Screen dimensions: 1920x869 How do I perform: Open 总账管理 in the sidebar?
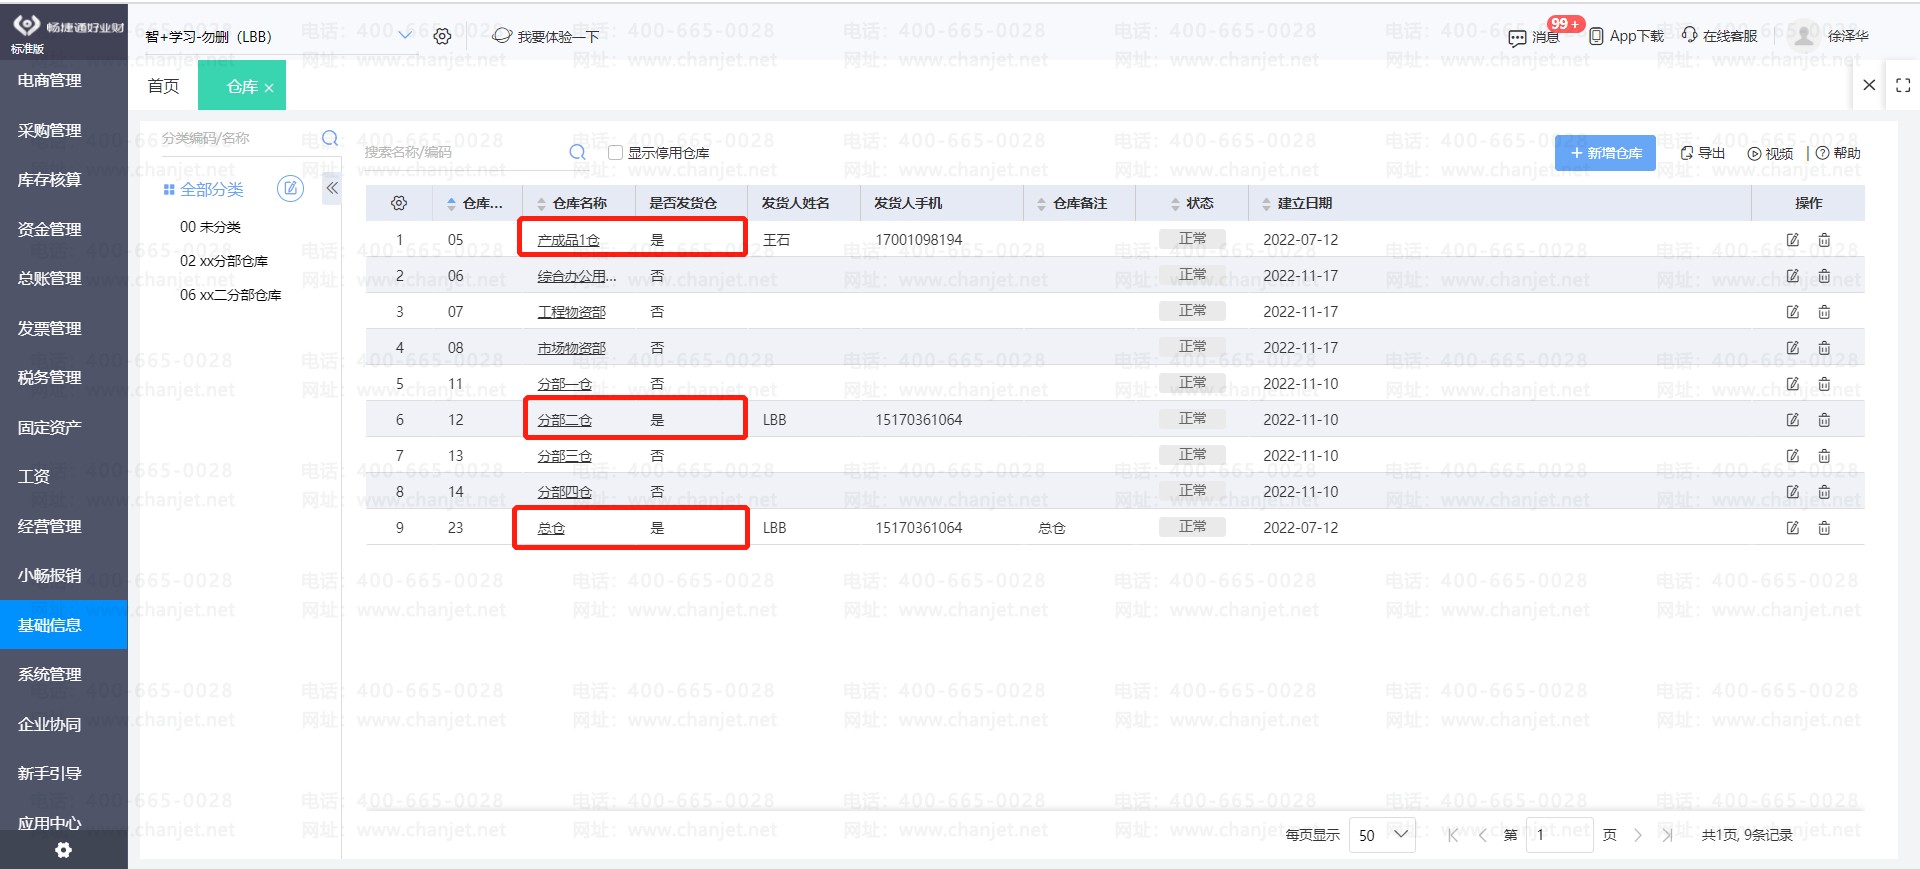point(50,279)
